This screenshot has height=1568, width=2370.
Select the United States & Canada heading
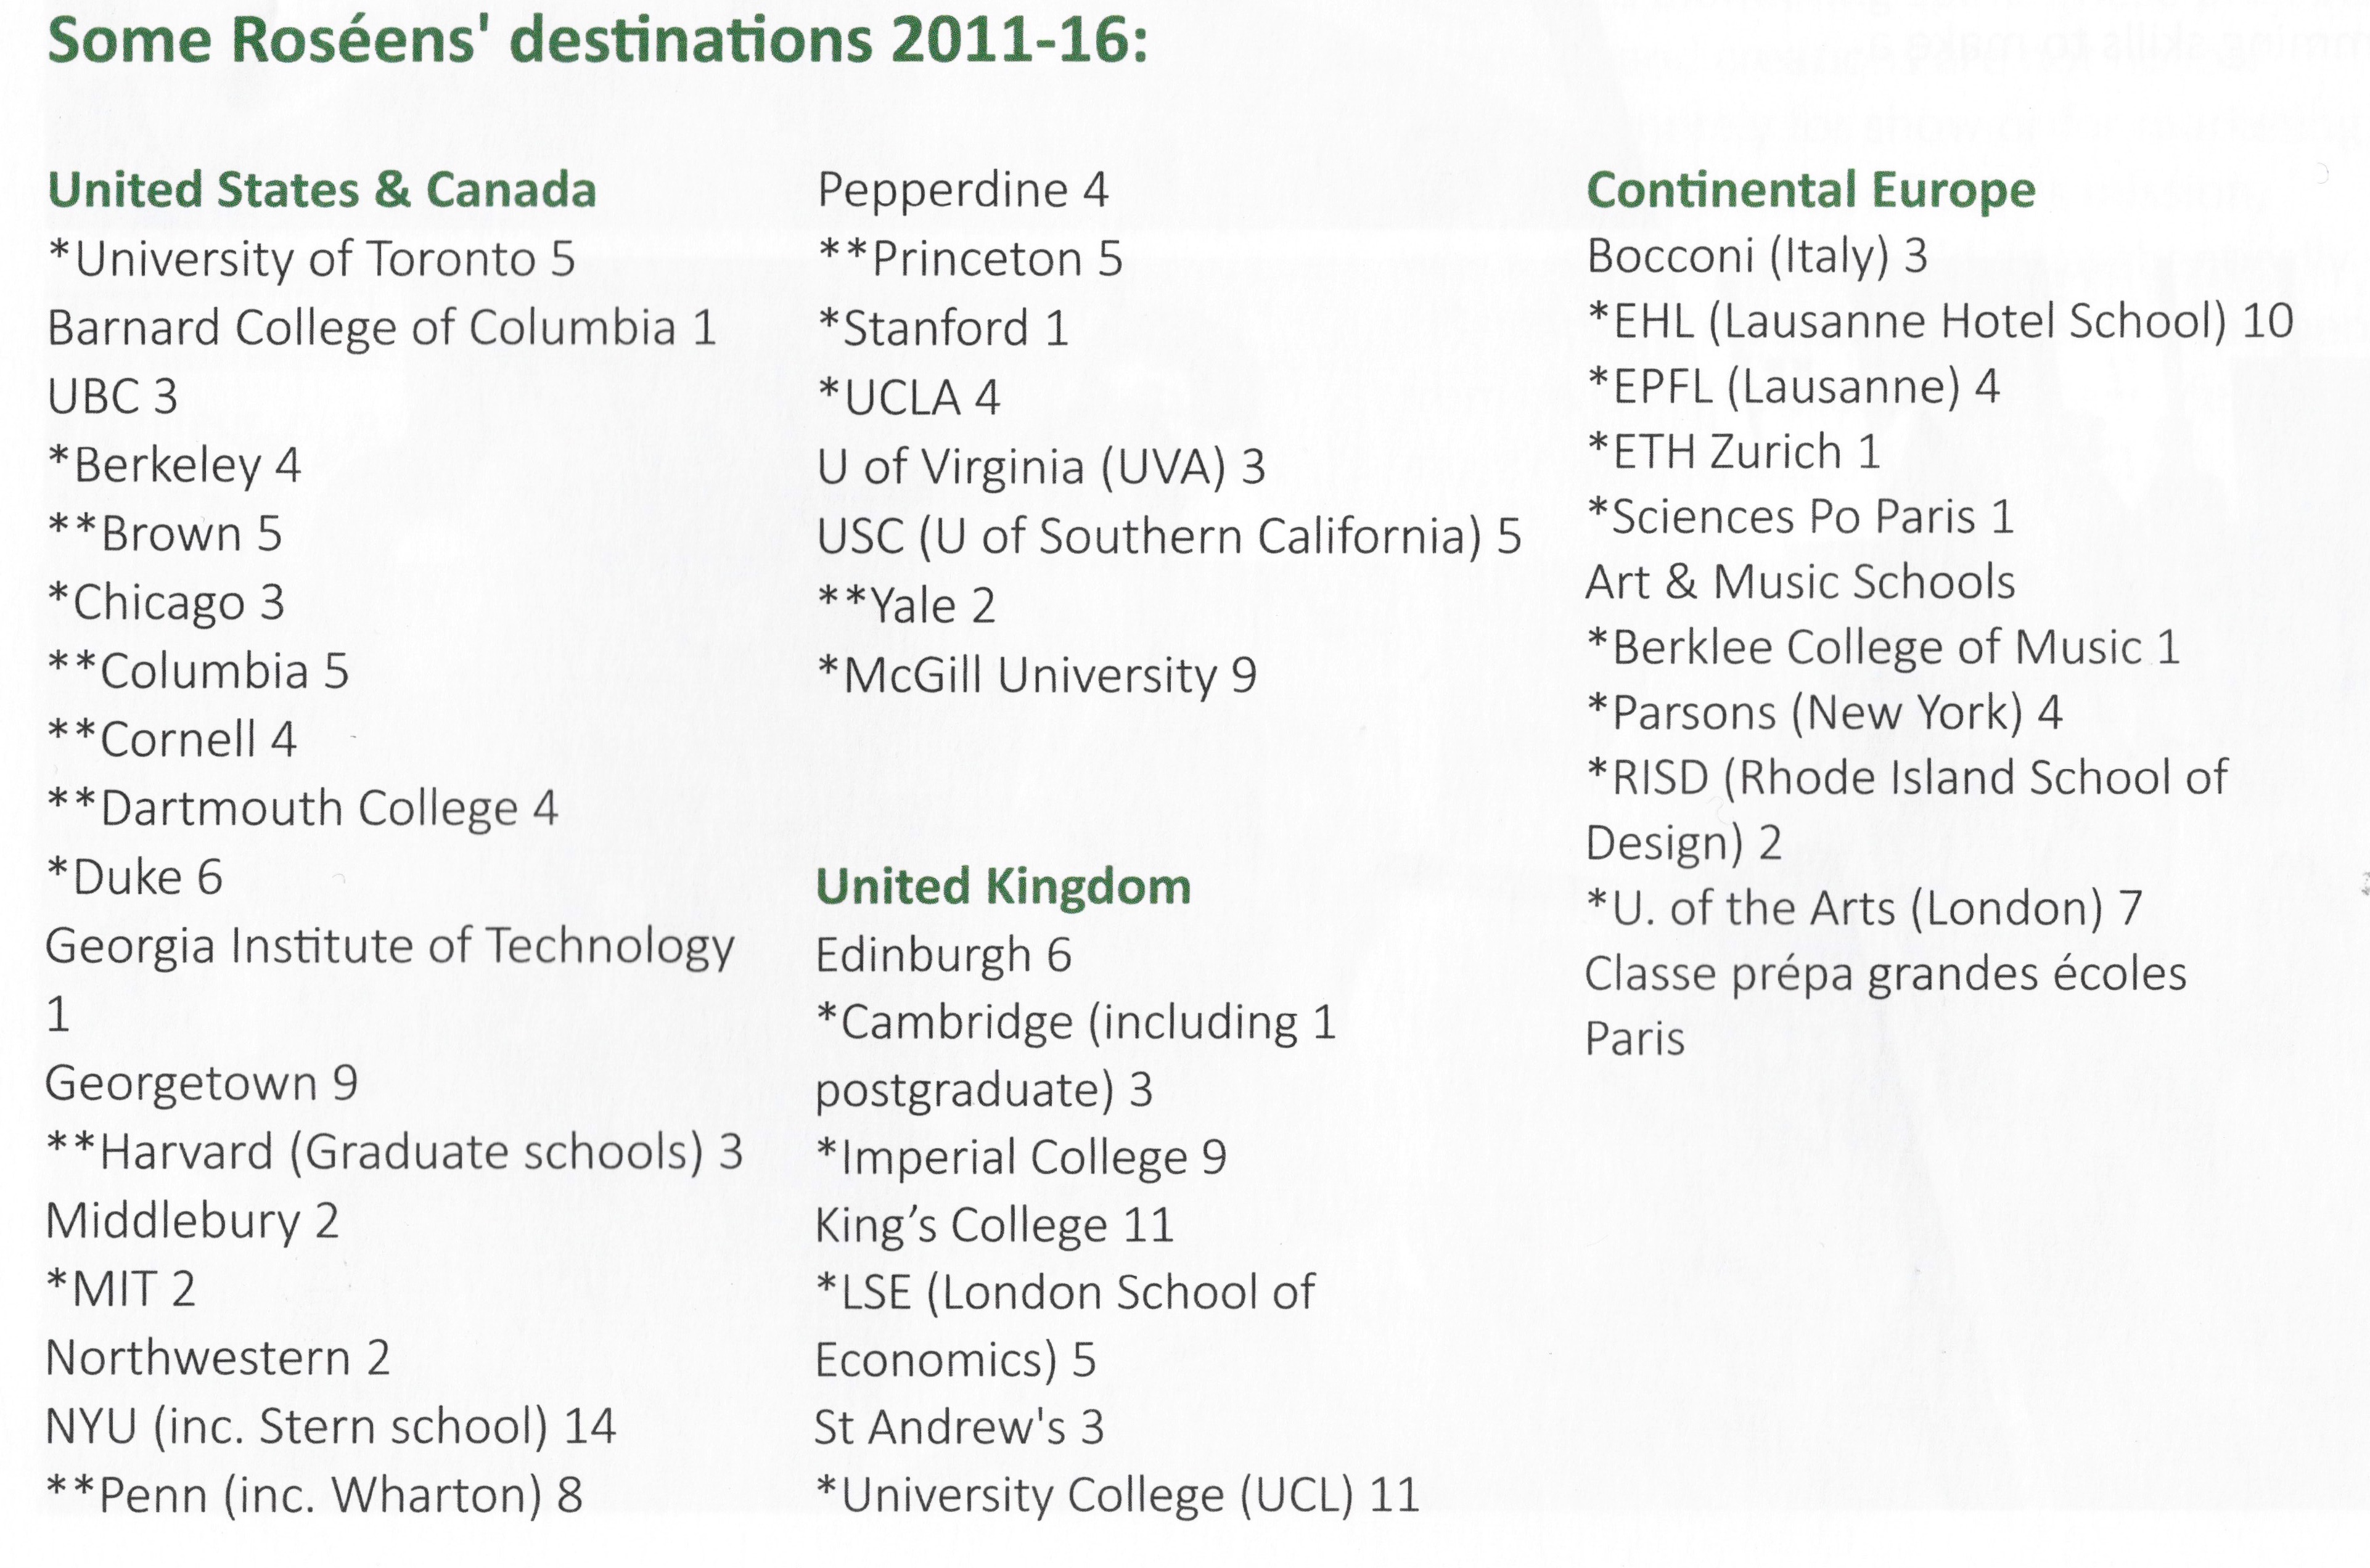pos(322,190)
